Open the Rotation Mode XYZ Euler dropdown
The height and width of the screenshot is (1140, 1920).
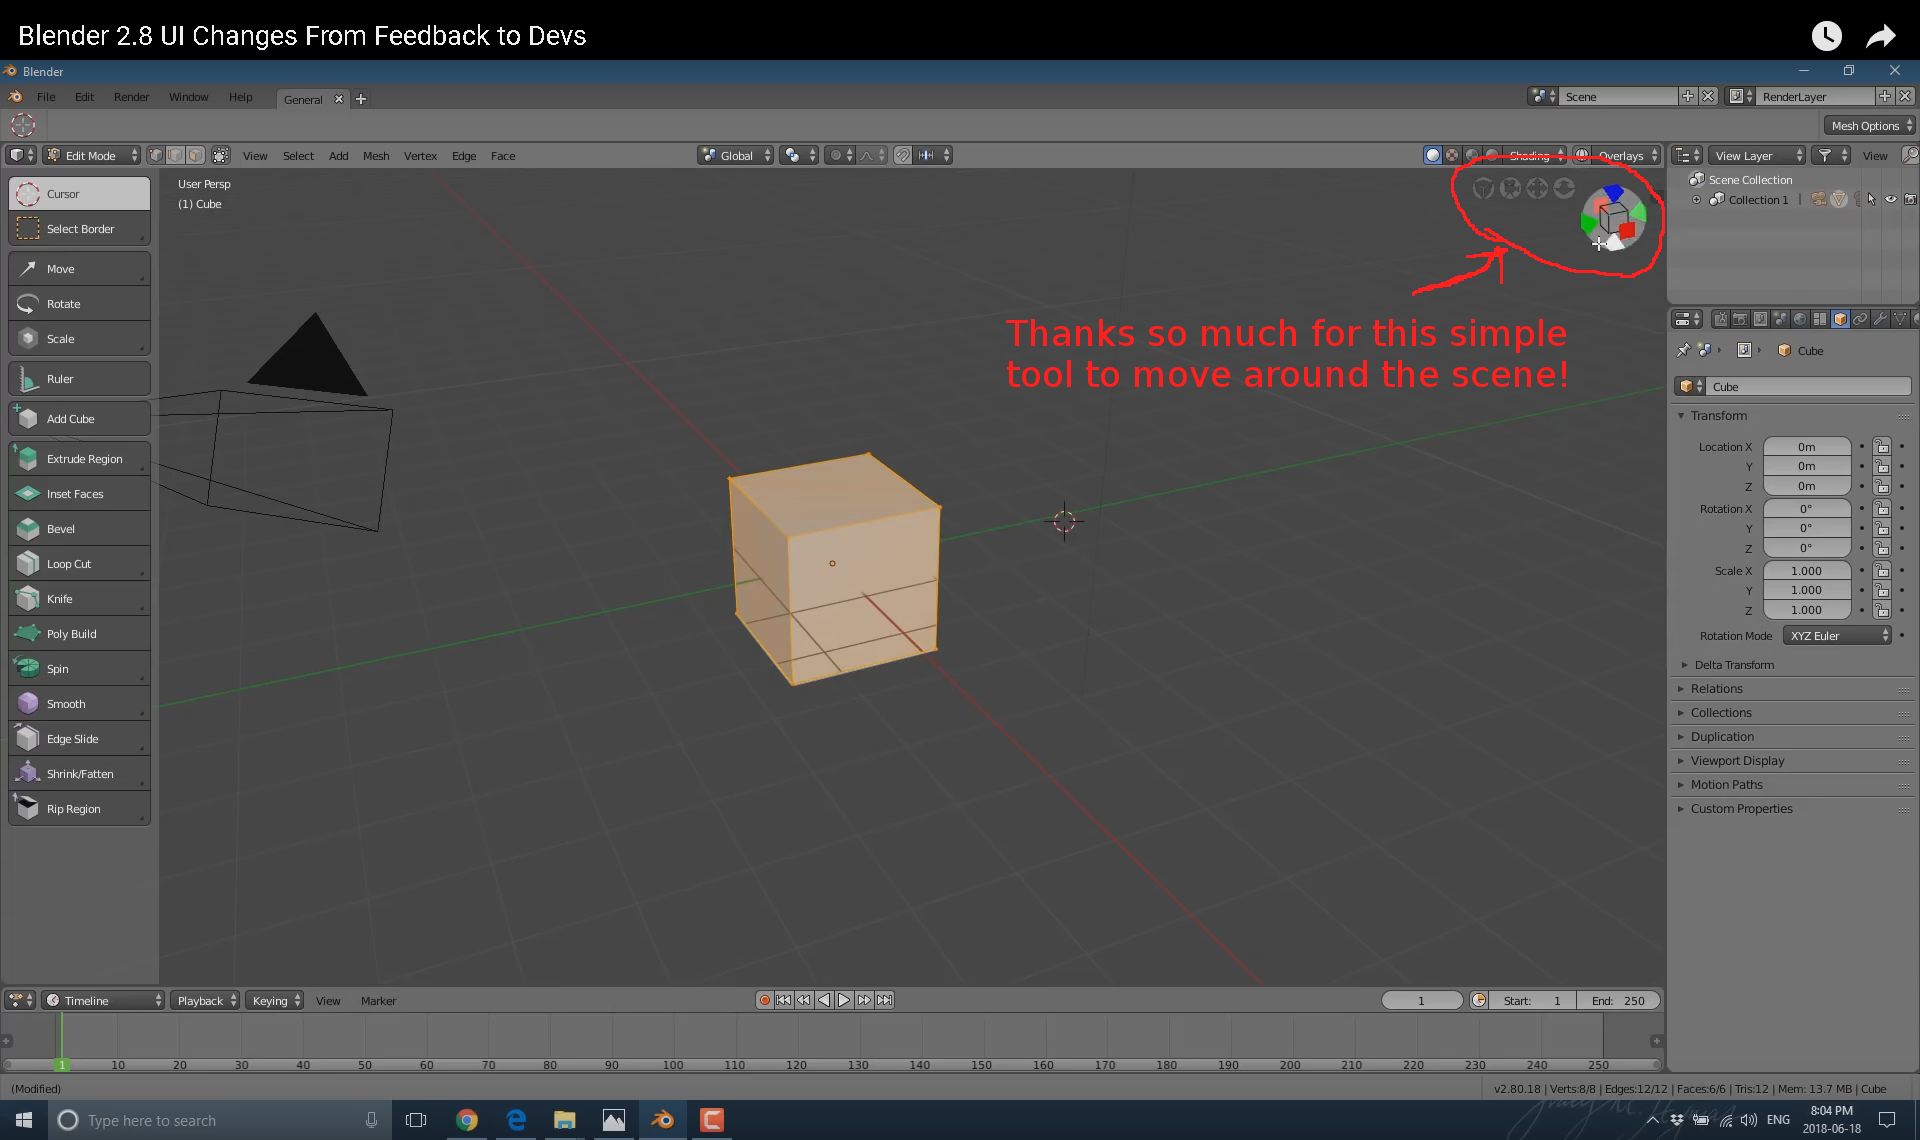click(x=1838, y=636)
